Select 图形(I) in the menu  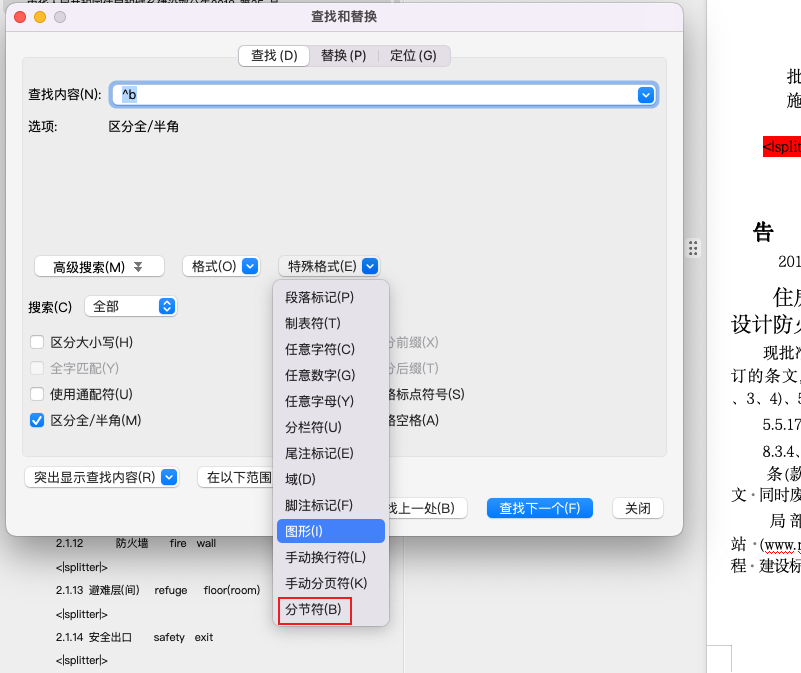(x=304, y=531)
